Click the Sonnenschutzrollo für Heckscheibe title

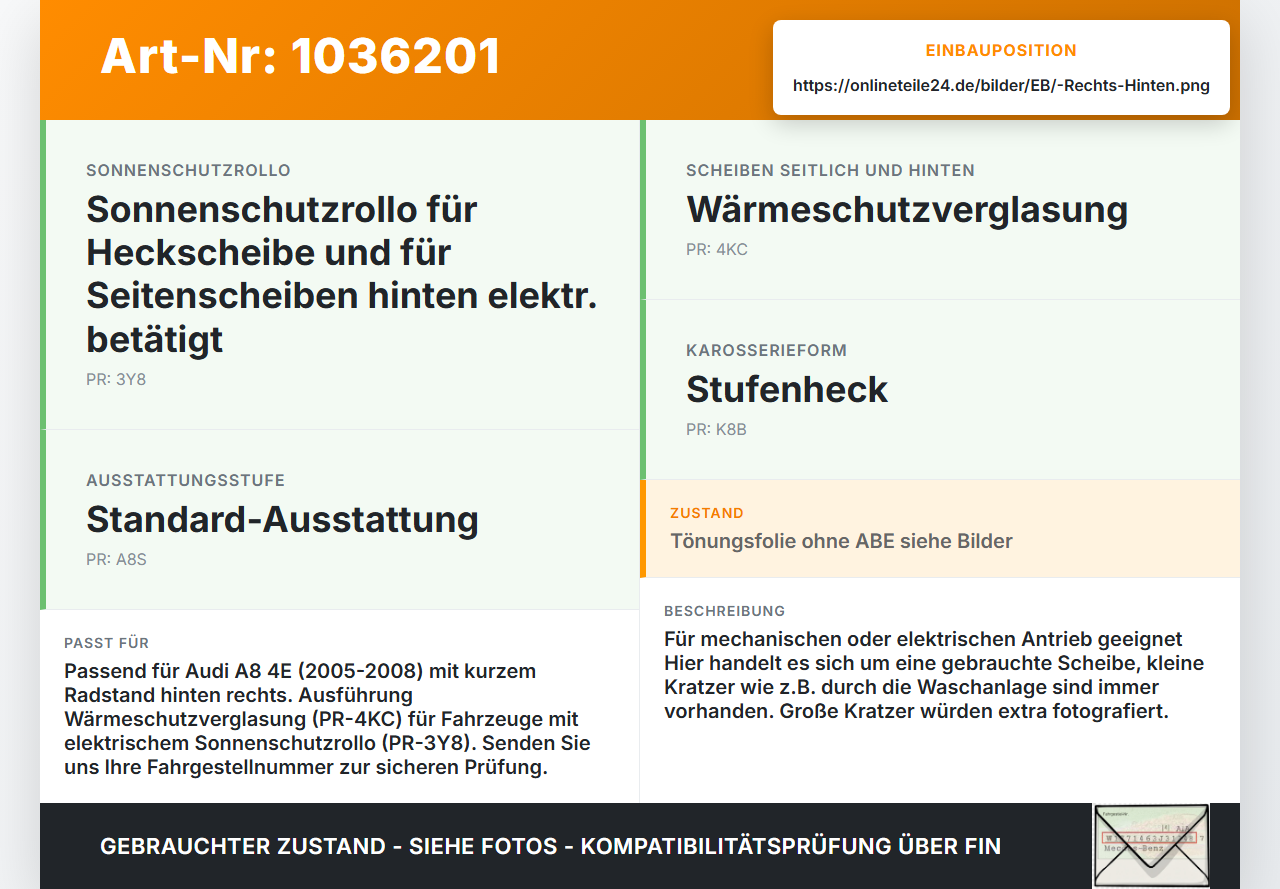pyautogui.click(x=342, y=274)
